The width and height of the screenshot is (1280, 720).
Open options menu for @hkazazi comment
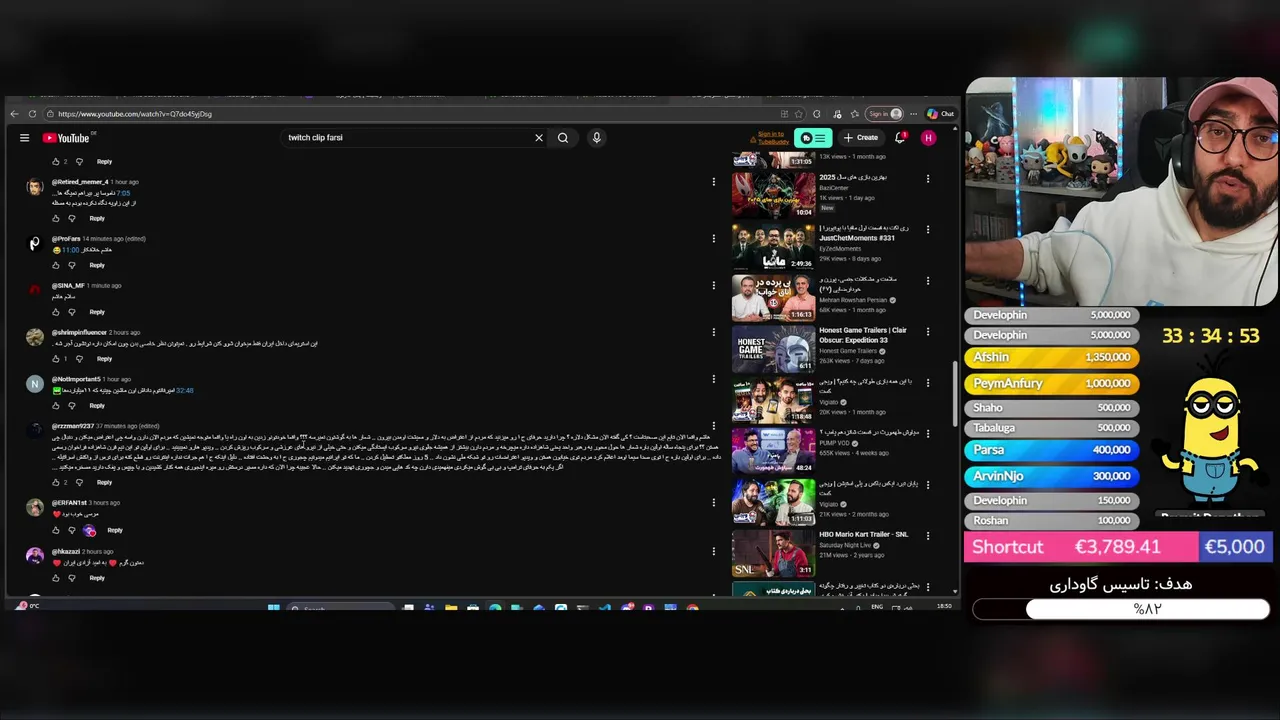(x=713, y=551)
